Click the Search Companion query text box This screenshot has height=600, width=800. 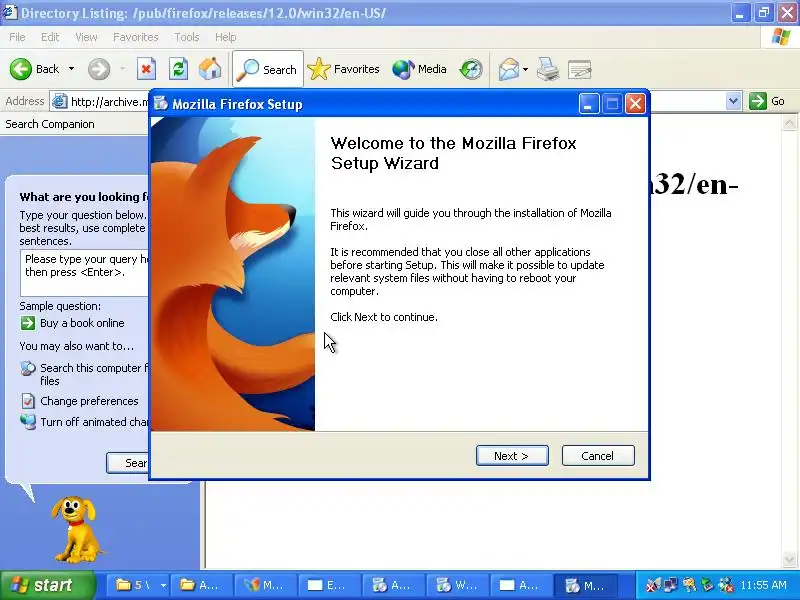tap(85, 272)
